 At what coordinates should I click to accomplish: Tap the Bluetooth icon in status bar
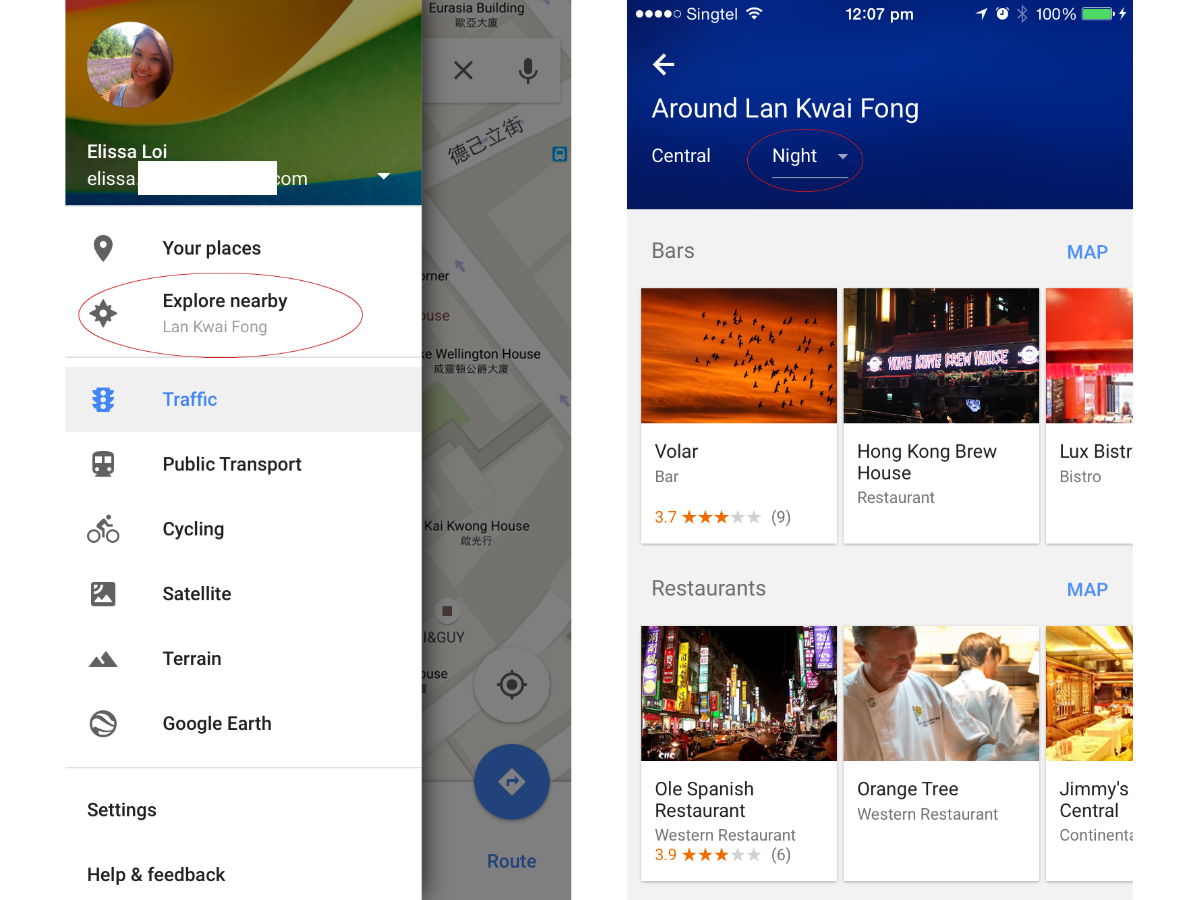pyautogui.click(x=1022, y=14)
